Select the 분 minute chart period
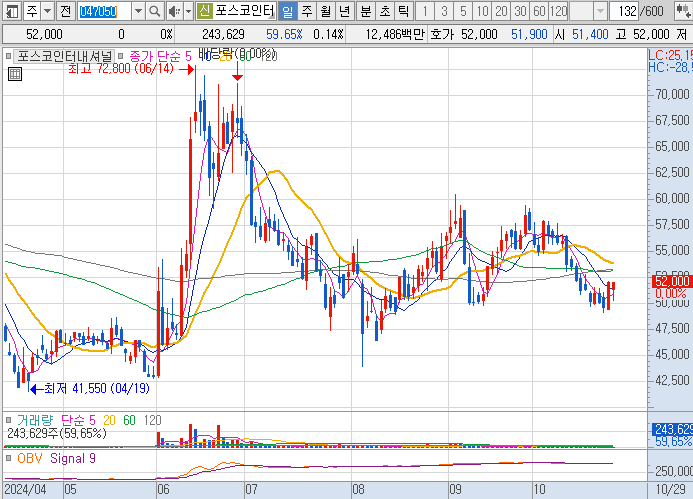693x499 pixels. pos(366,11)
